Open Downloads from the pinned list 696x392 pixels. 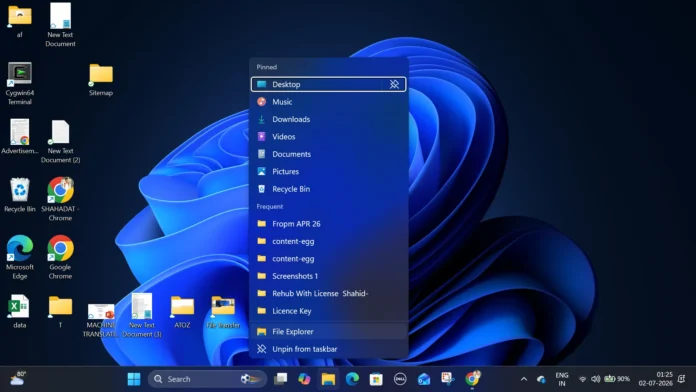point(328,119)
